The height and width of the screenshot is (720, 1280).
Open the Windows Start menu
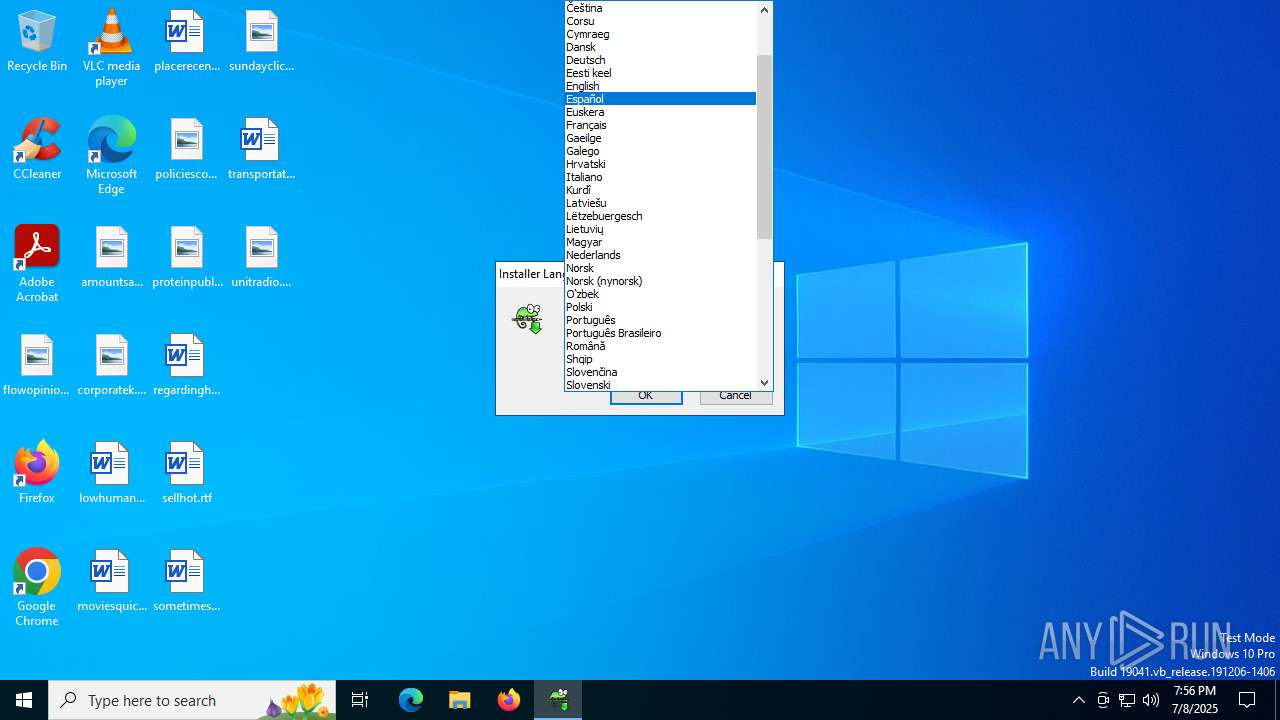click(x=24, y=700)
